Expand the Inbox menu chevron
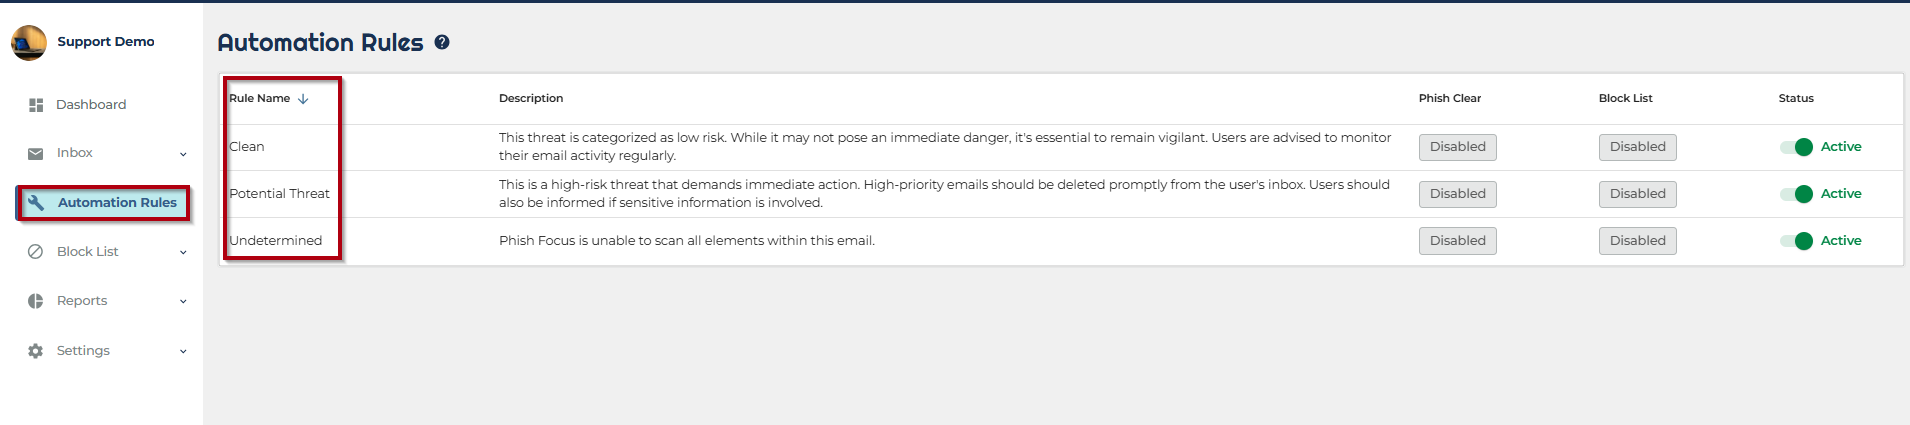Screen dimensions: 1910x425 click(183, 154)
